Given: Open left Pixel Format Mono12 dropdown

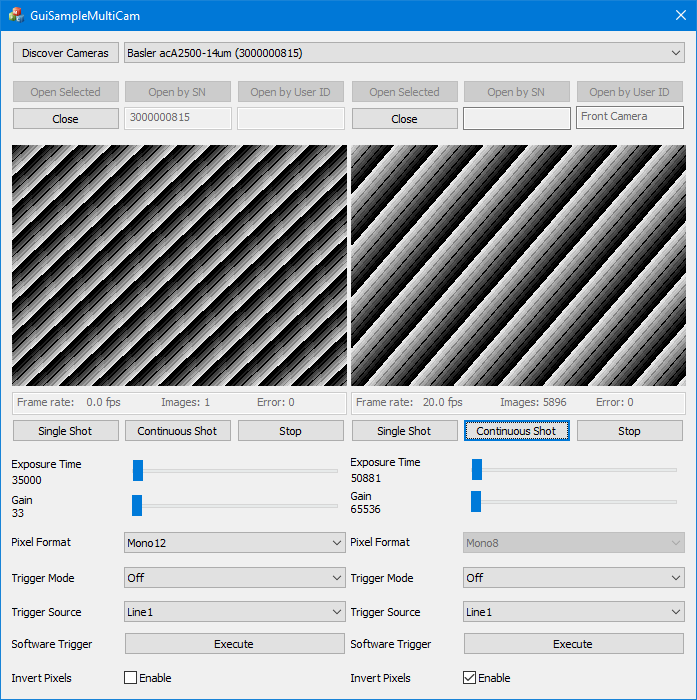Looking at the screenshot, I should pyautogui.click(x=234, y=542).
